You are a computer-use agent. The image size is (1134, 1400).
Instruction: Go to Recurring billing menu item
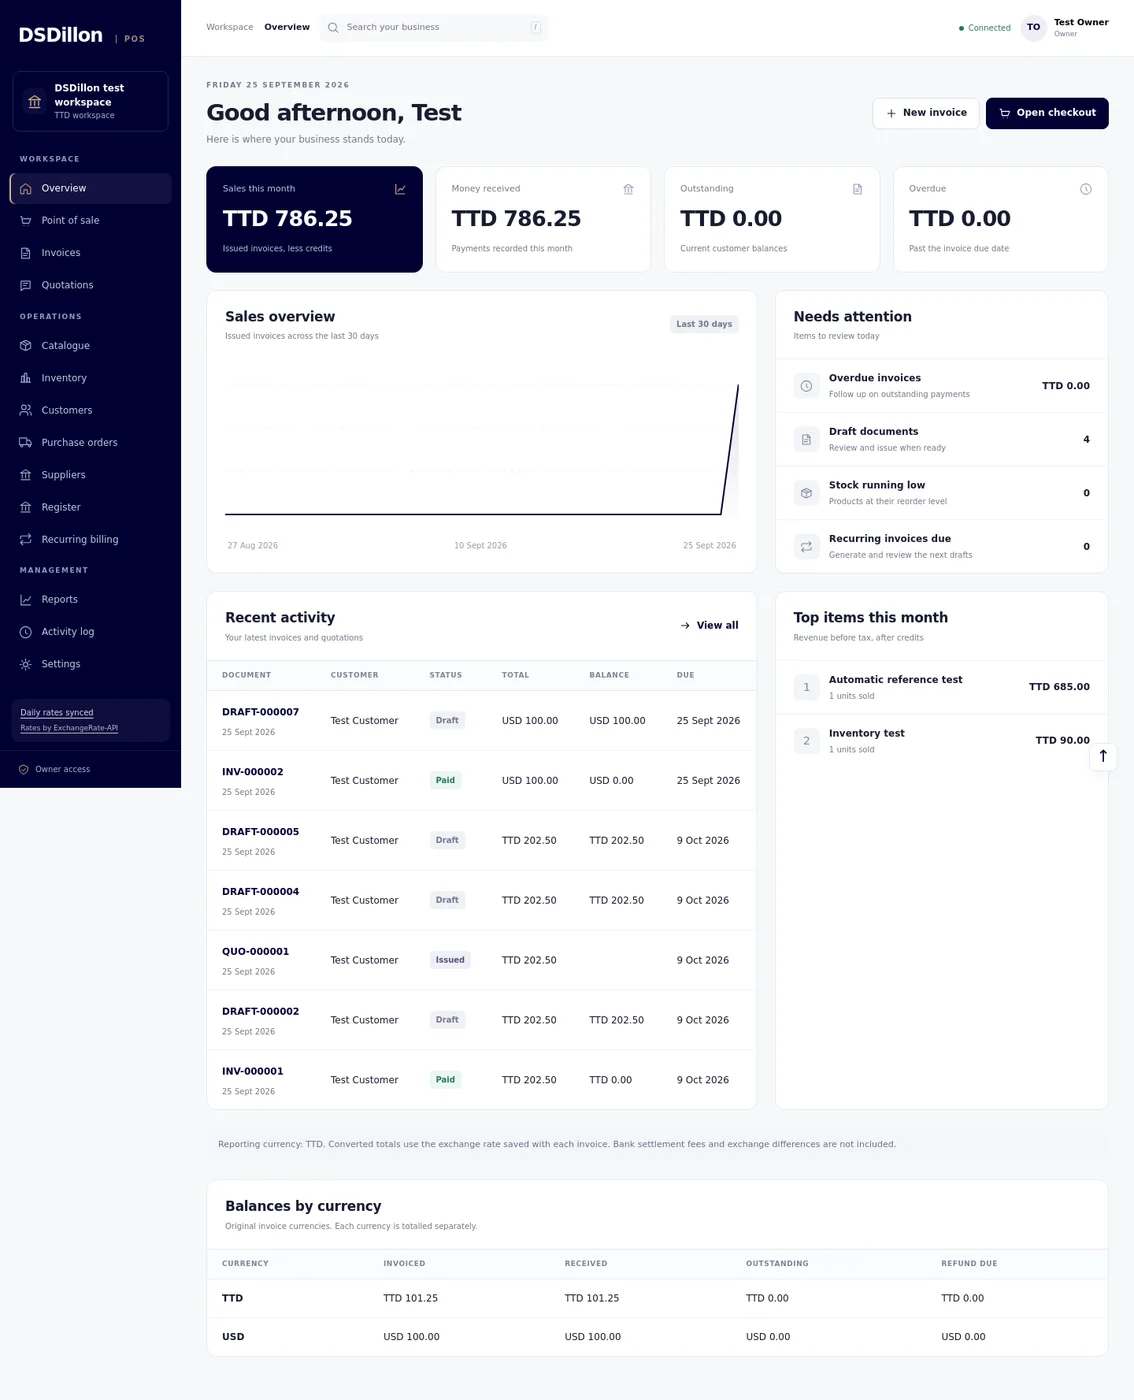pos(90,540)
